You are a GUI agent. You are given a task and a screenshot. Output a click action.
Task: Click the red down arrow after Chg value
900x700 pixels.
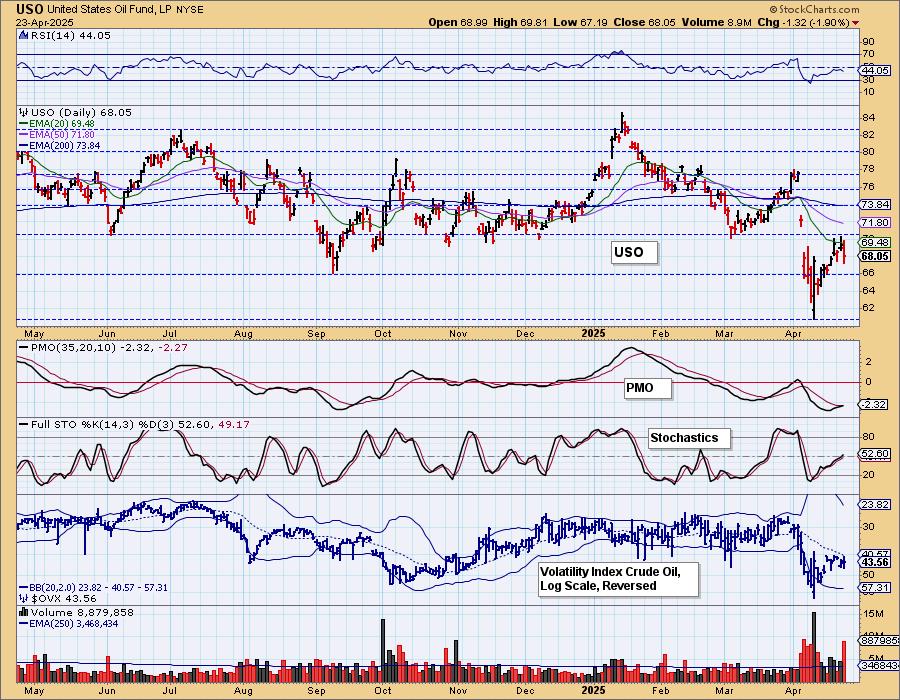click(856, 22)
